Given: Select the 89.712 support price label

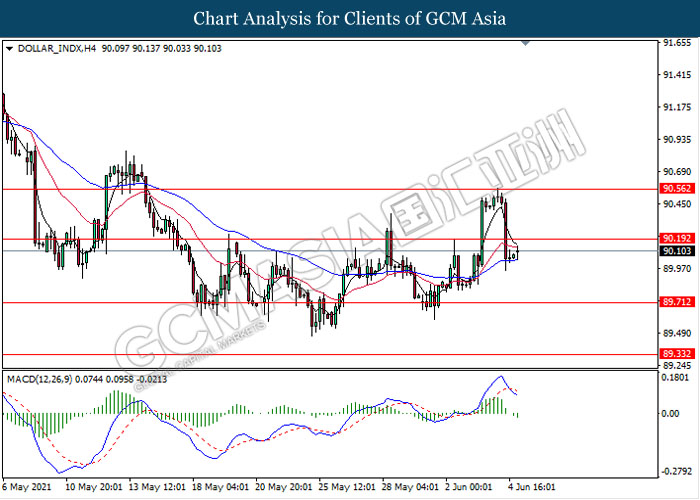Looking at the screenshot, I should coord(677,302).
